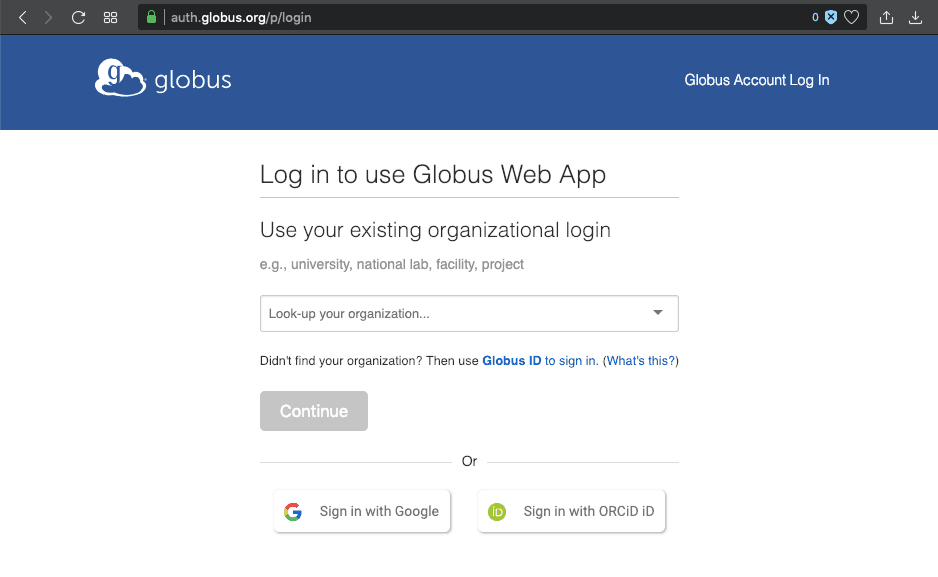Click Globus Account Log In header text

(756, 80)
